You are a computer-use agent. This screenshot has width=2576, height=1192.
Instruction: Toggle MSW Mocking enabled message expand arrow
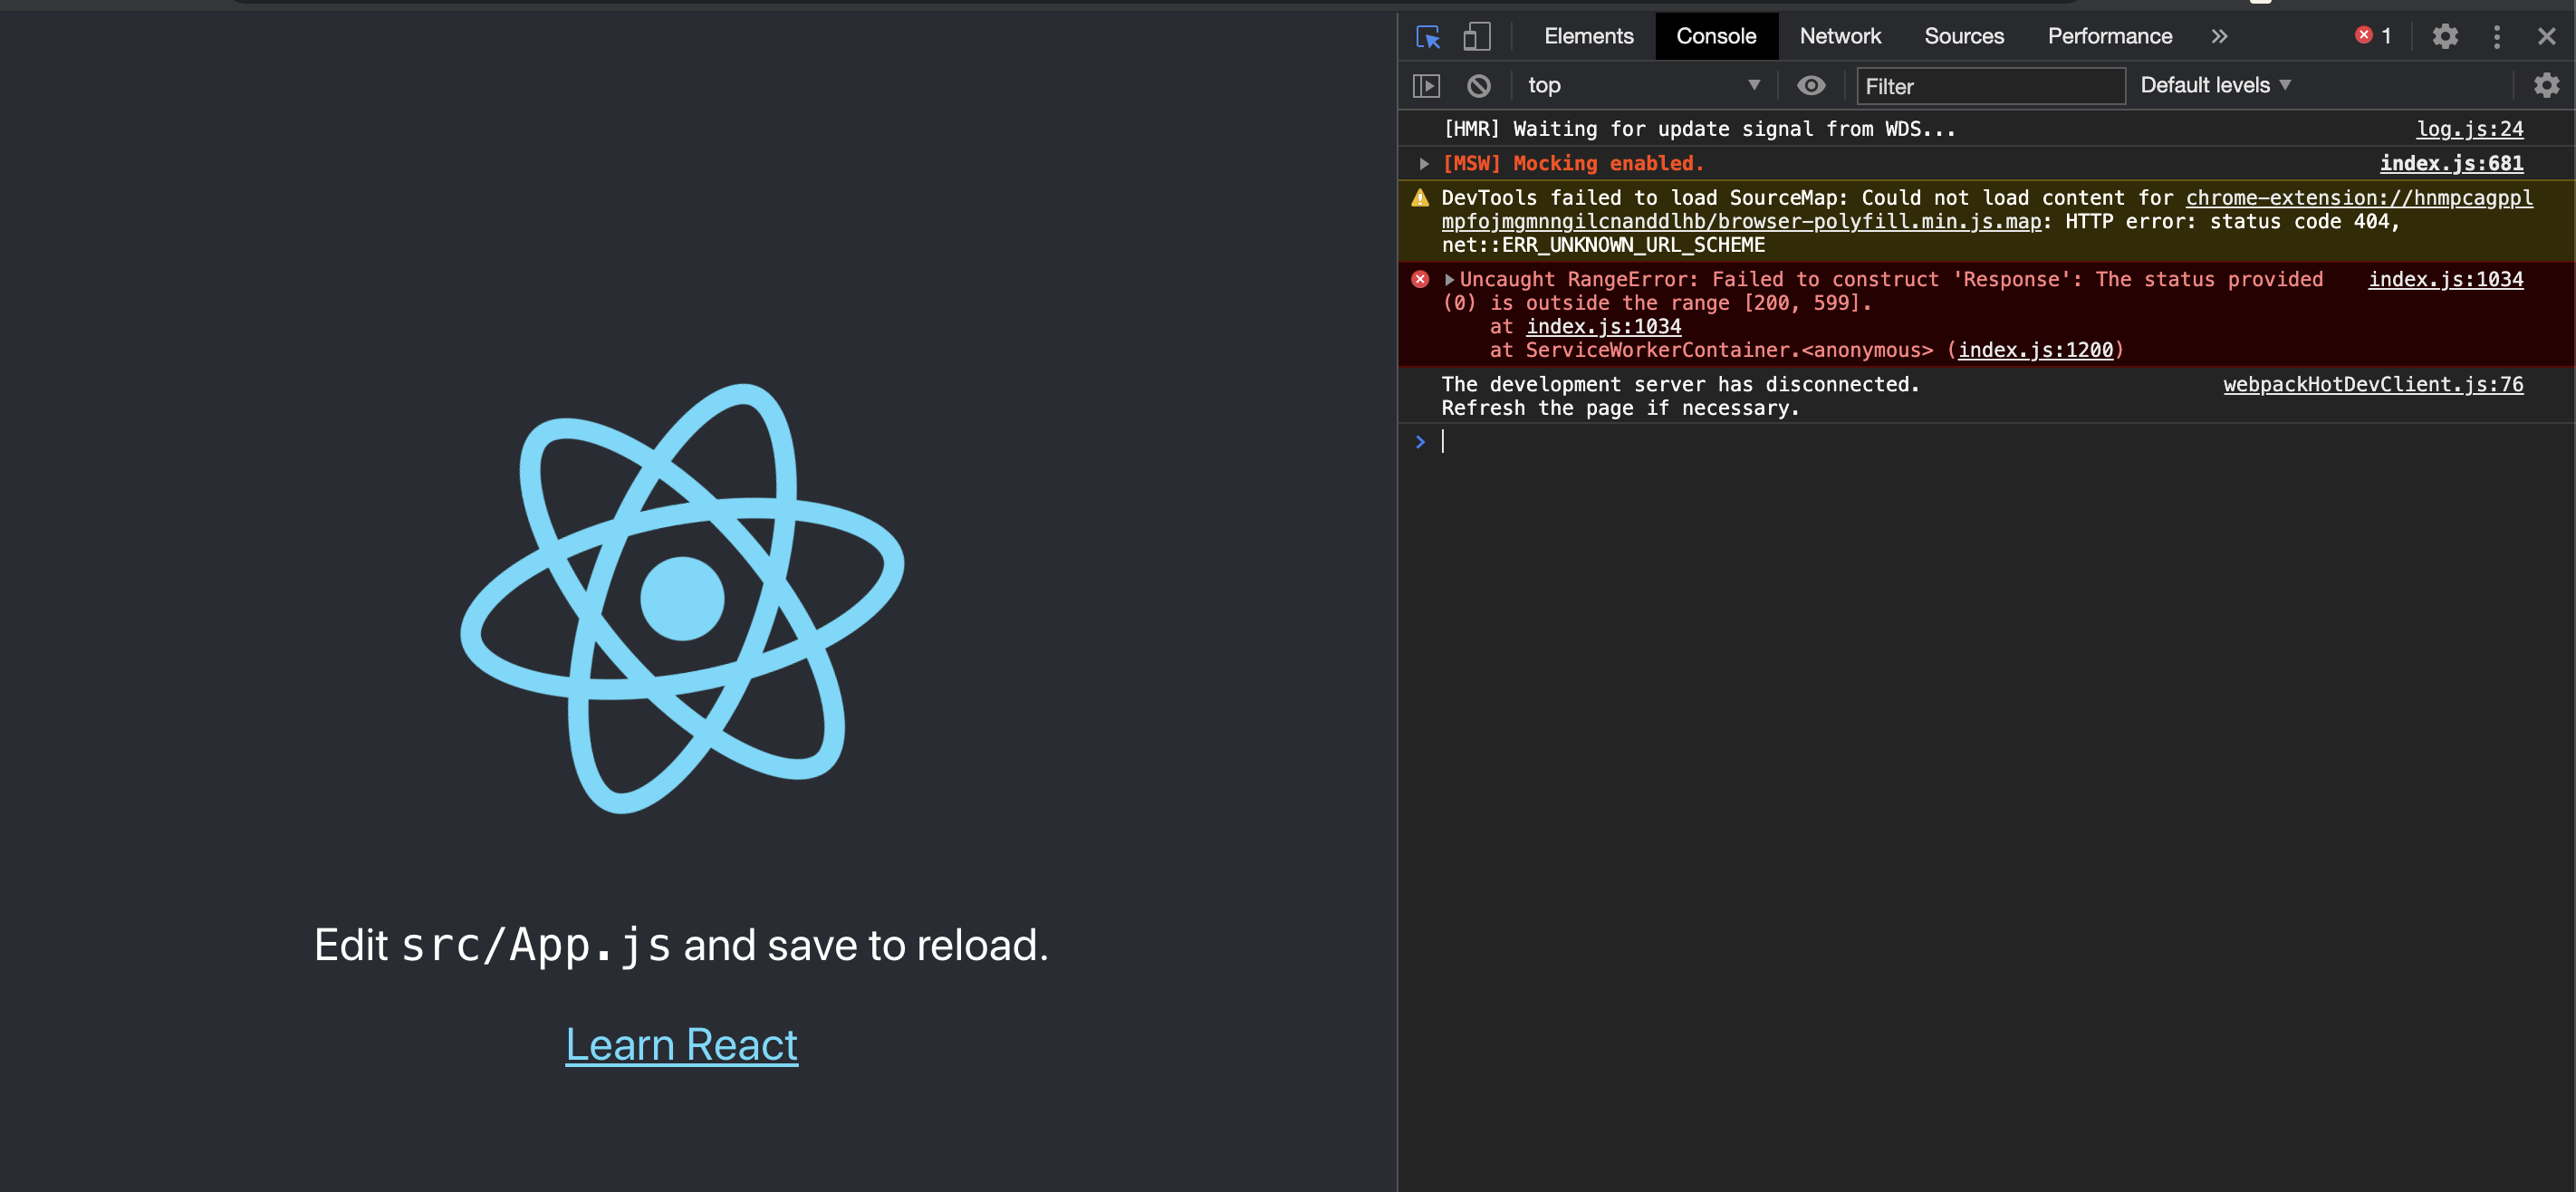pos(1423,162)
